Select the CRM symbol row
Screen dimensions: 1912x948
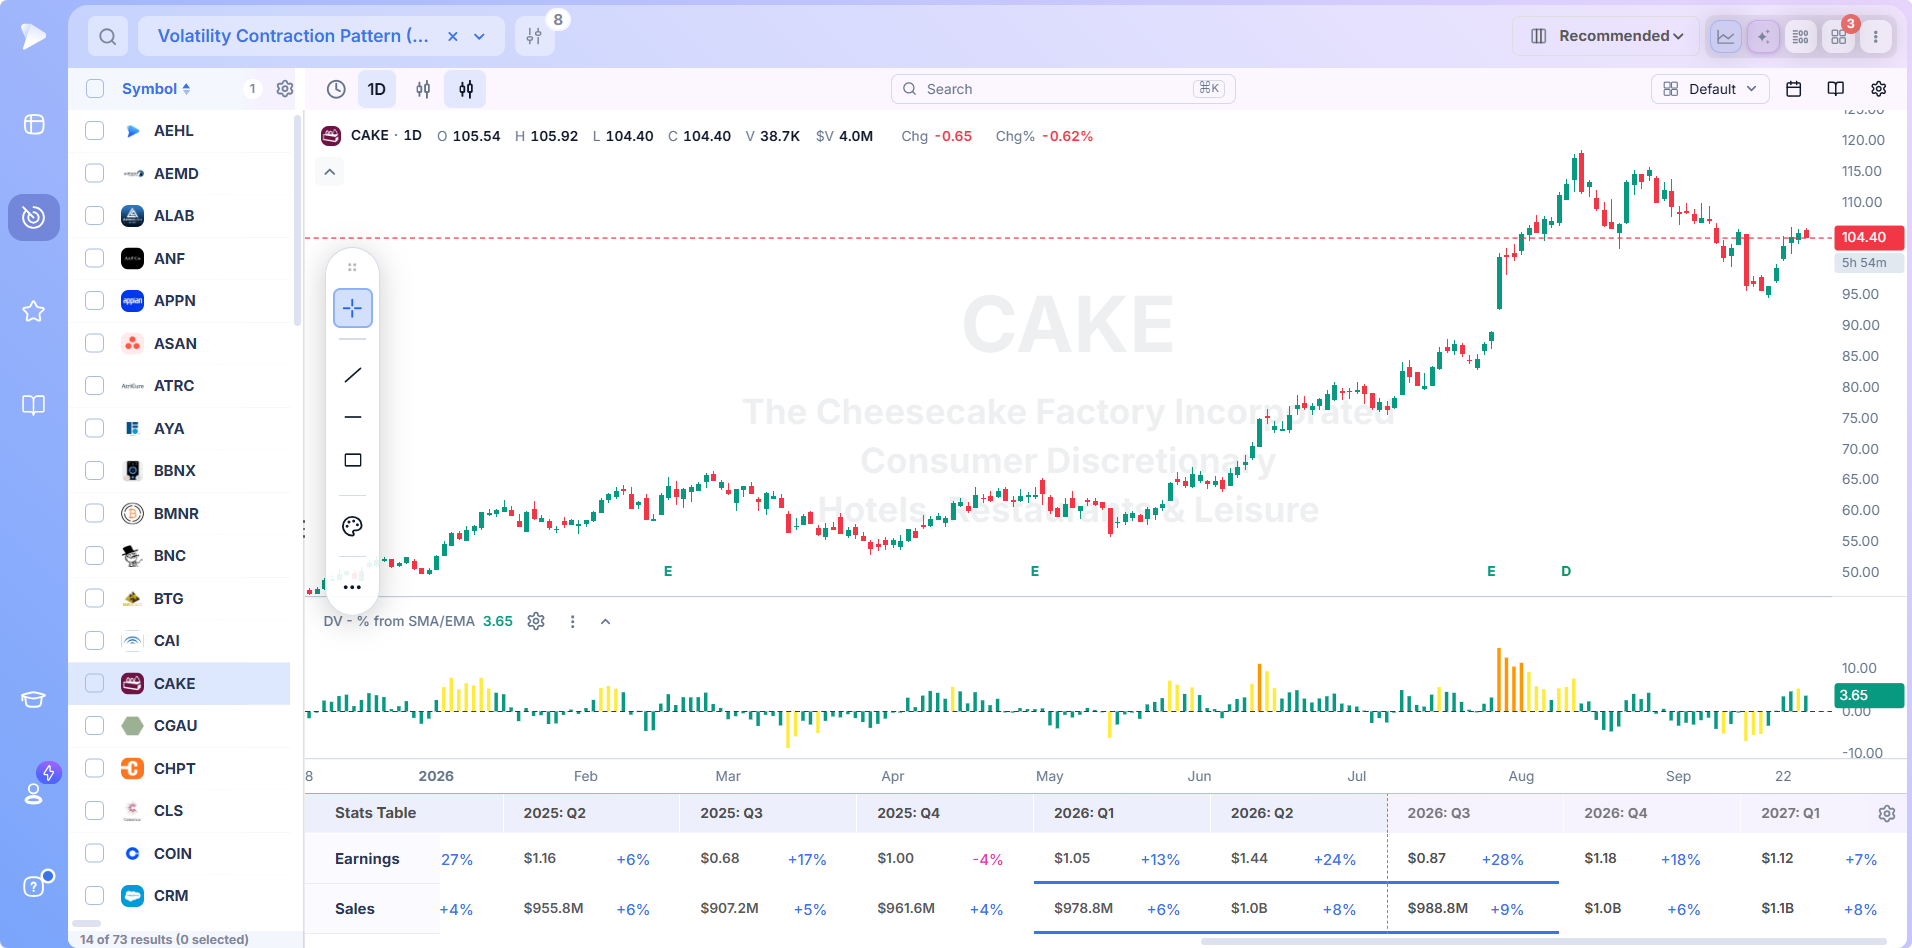click(179, 896)
